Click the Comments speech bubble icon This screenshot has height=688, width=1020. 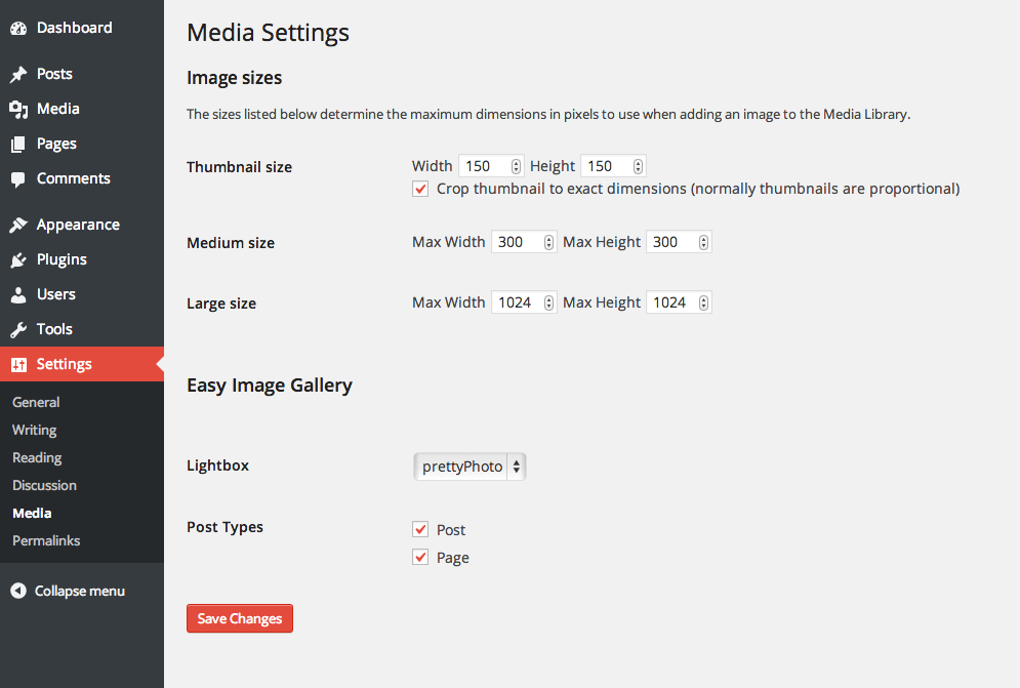point(17,178)
